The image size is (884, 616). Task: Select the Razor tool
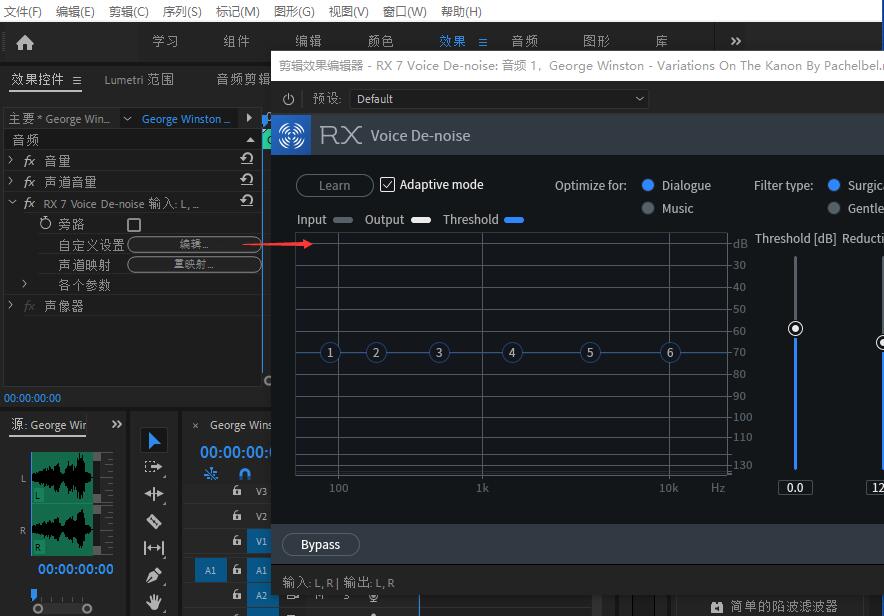click(154, 521)
